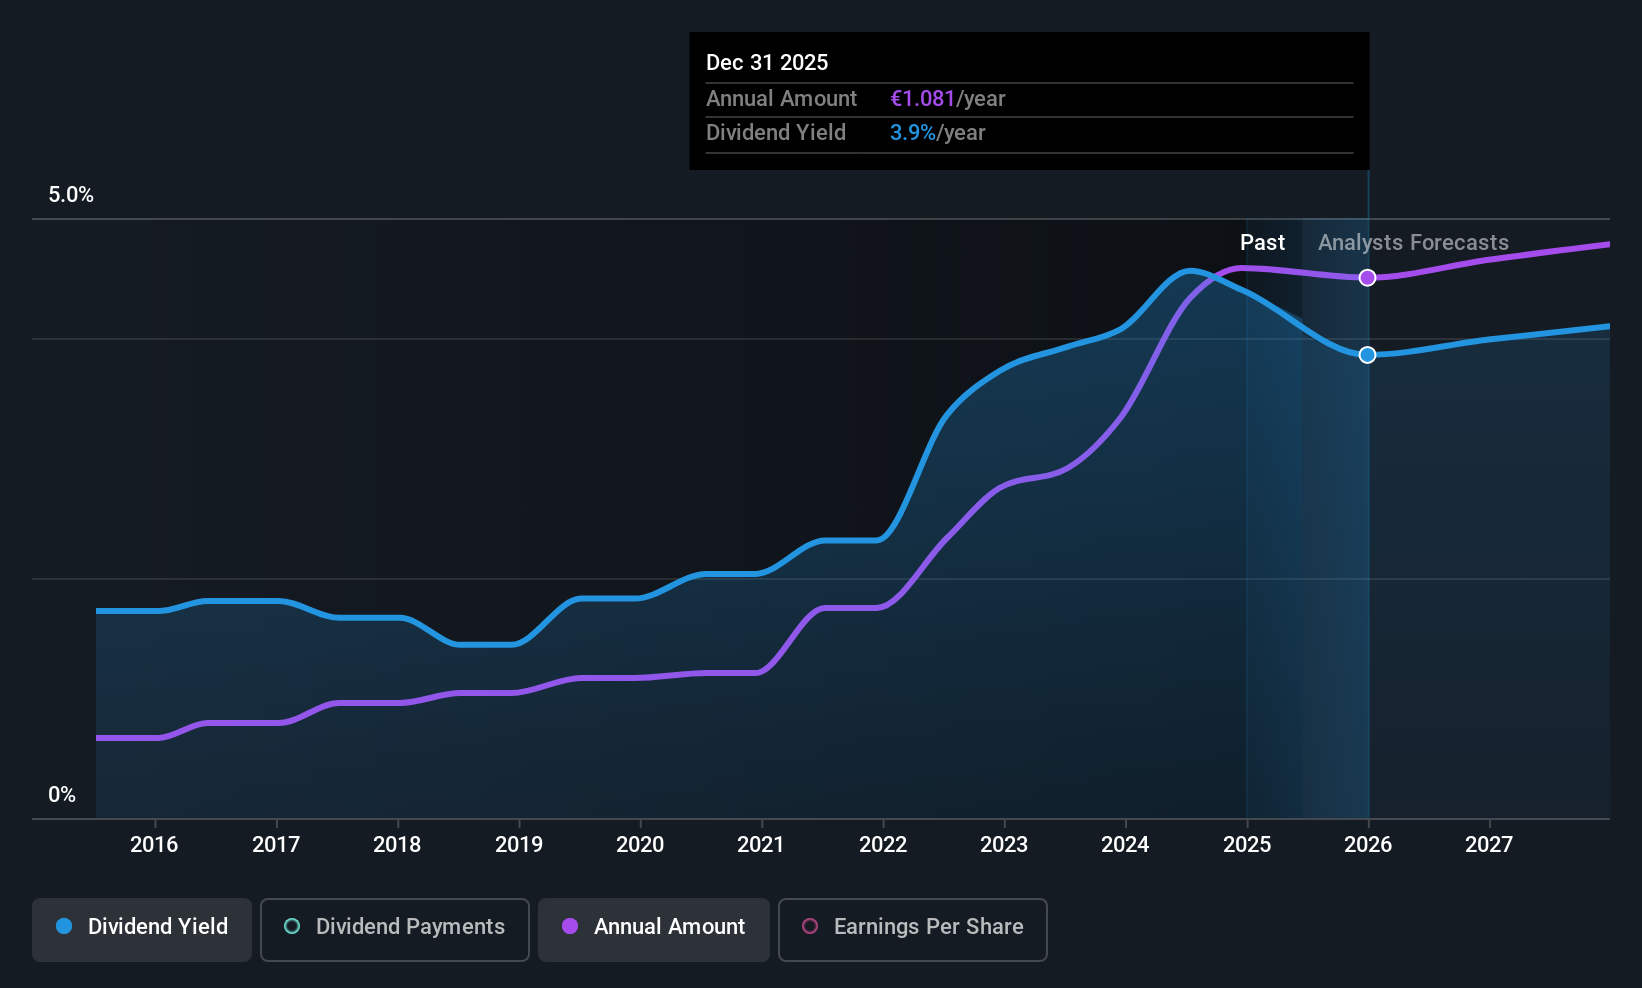Click the Past region label

point(1262,243)
